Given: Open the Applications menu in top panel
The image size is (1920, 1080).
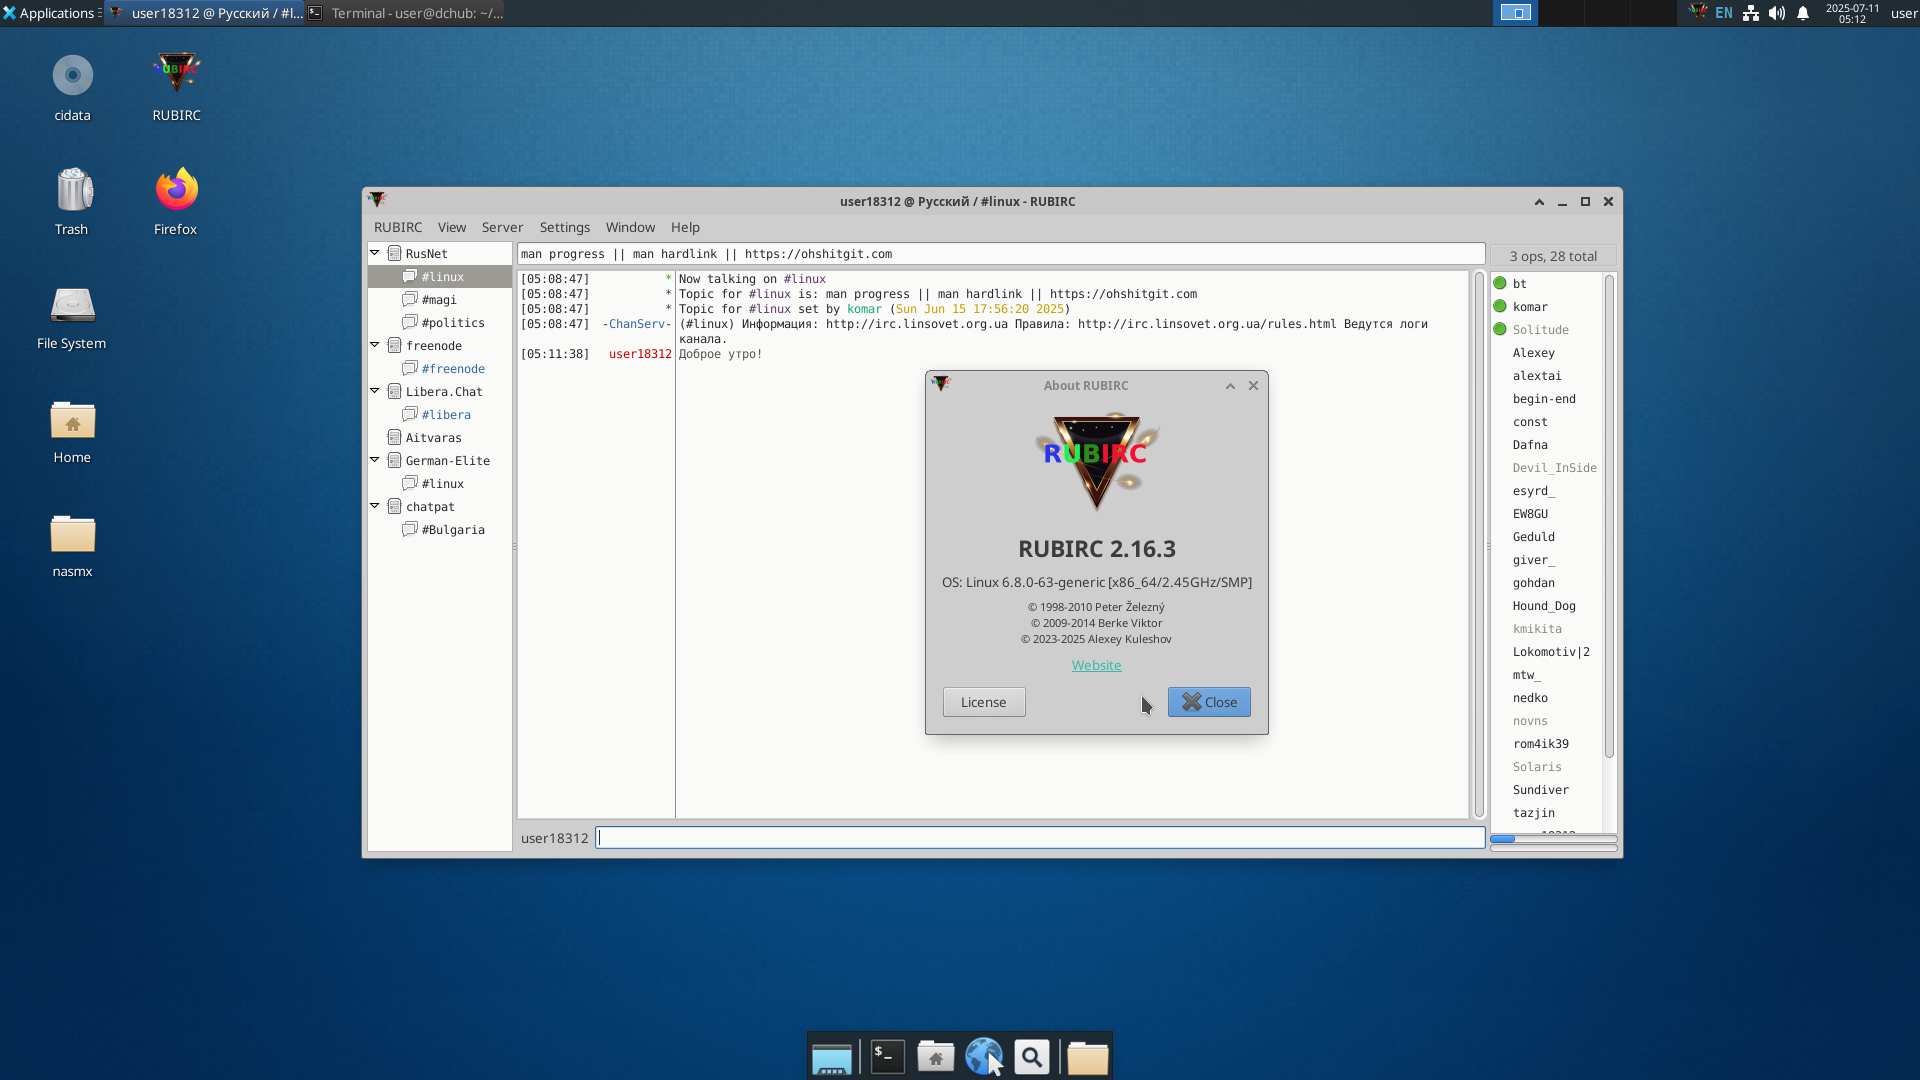Looking at the screenshot, I should (50, 13).
